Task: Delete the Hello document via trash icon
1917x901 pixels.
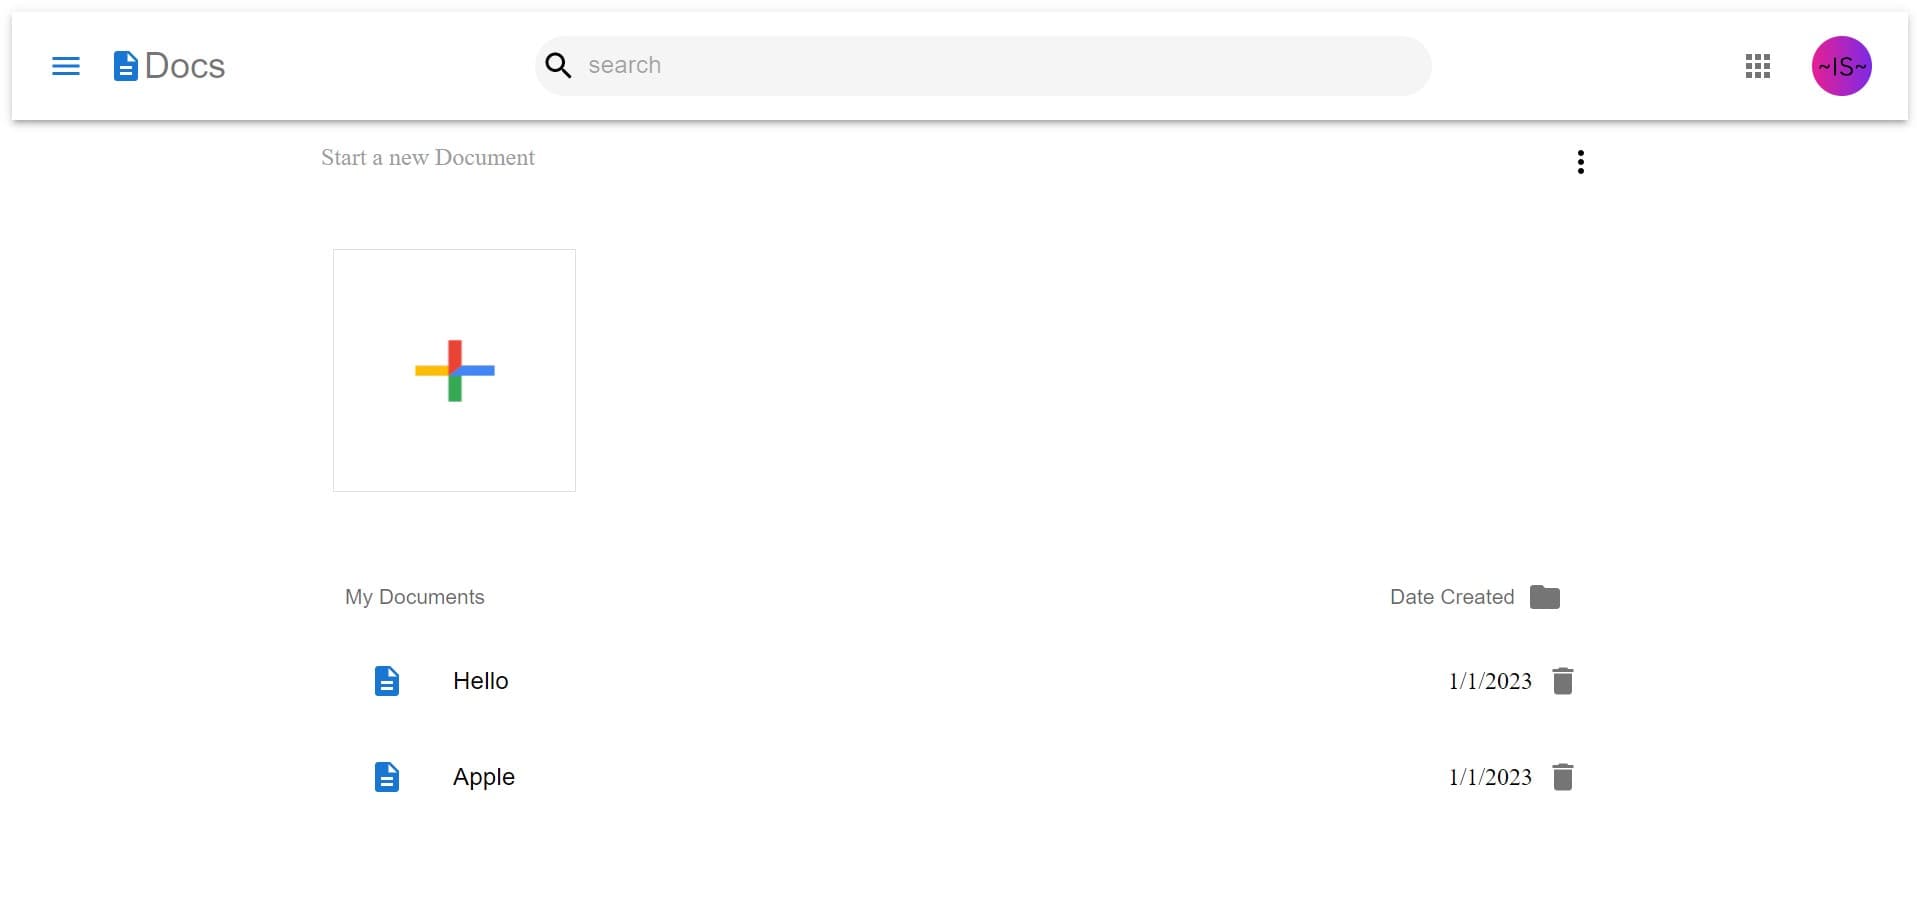Action: 1562,681
